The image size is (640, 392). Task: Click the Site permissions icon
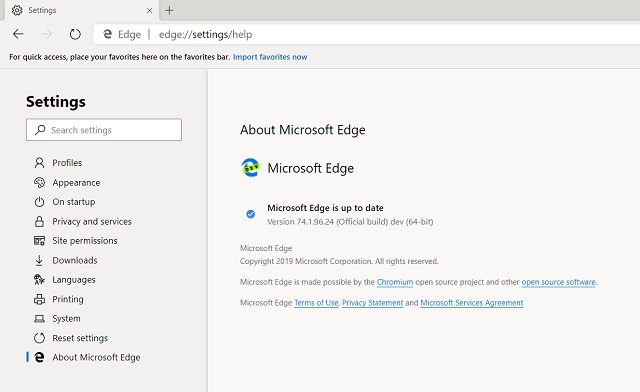tap(39, 241)
